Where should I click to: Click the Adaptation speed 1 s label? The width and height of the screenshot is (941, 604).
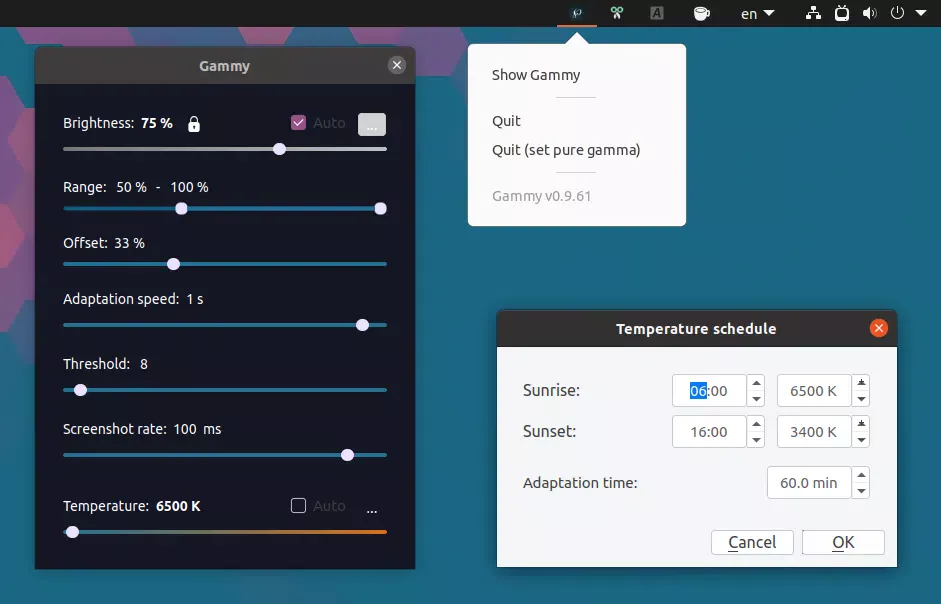(133, 299)
